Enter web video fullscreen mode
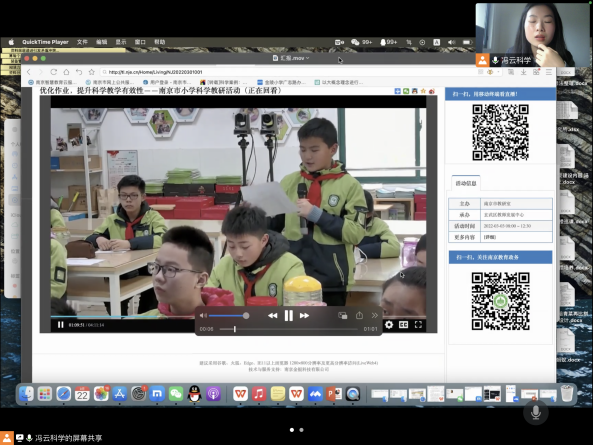 tap(418, 325)
